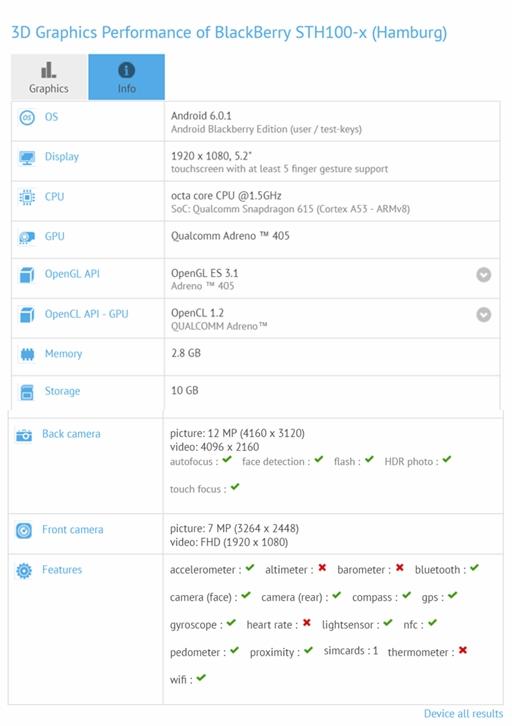Click the OS row icon
Viewport: 512px width, 726px height.
pyautogui.click(x=27, y=118)
